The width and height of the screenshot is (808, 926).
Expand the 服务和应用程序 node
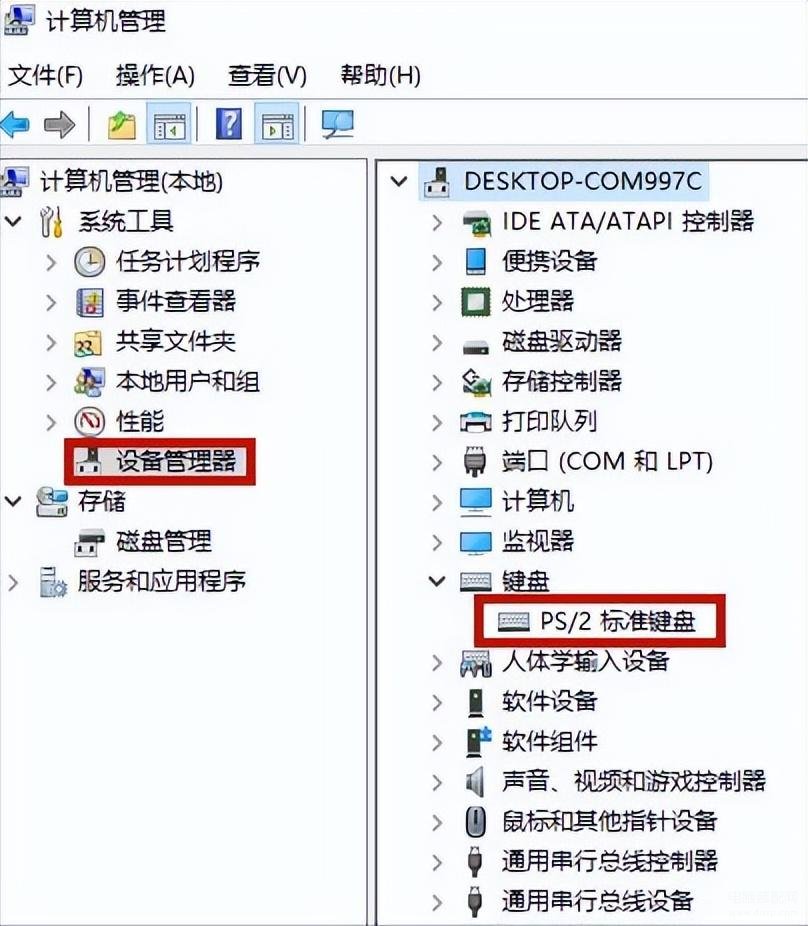pos(13,583)
